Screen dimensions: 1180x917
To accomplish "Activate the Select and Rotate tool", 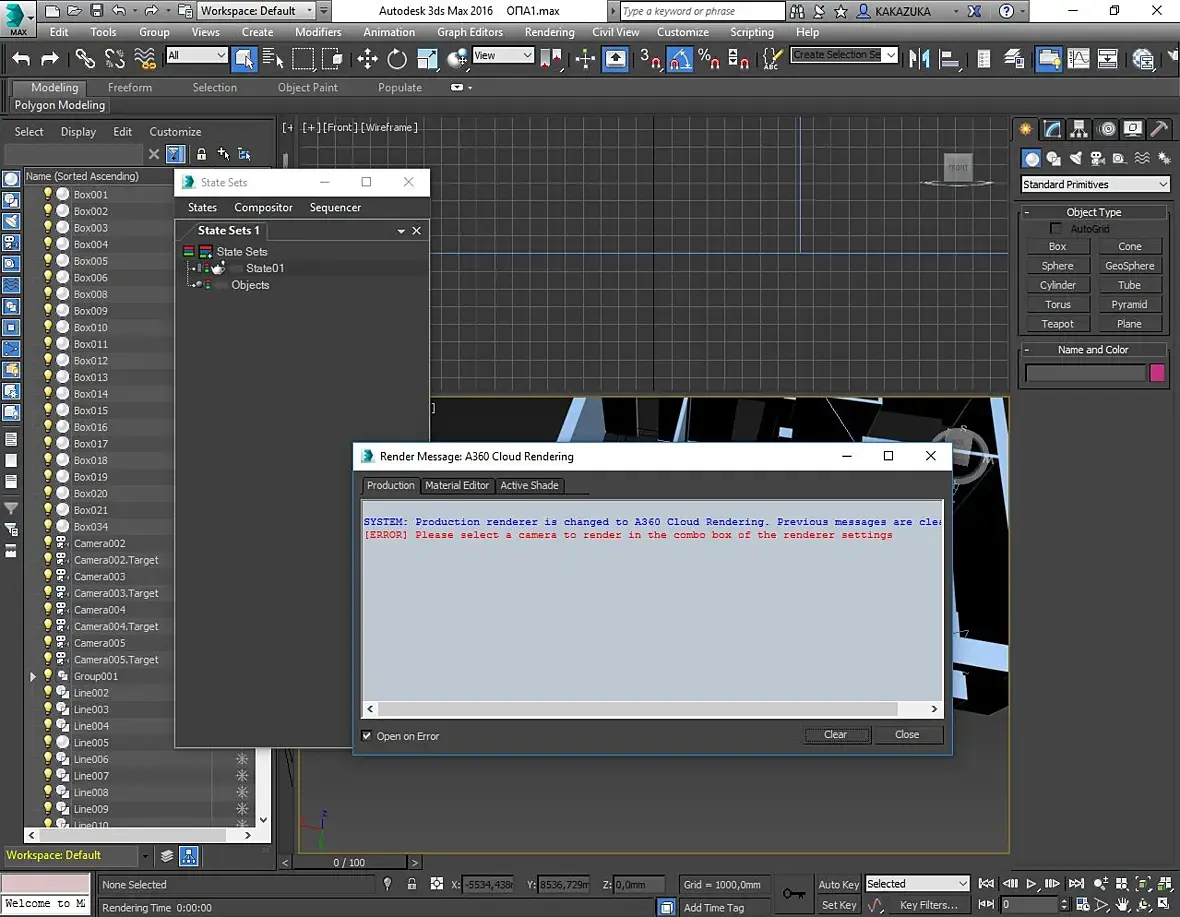I will [397, 59].
